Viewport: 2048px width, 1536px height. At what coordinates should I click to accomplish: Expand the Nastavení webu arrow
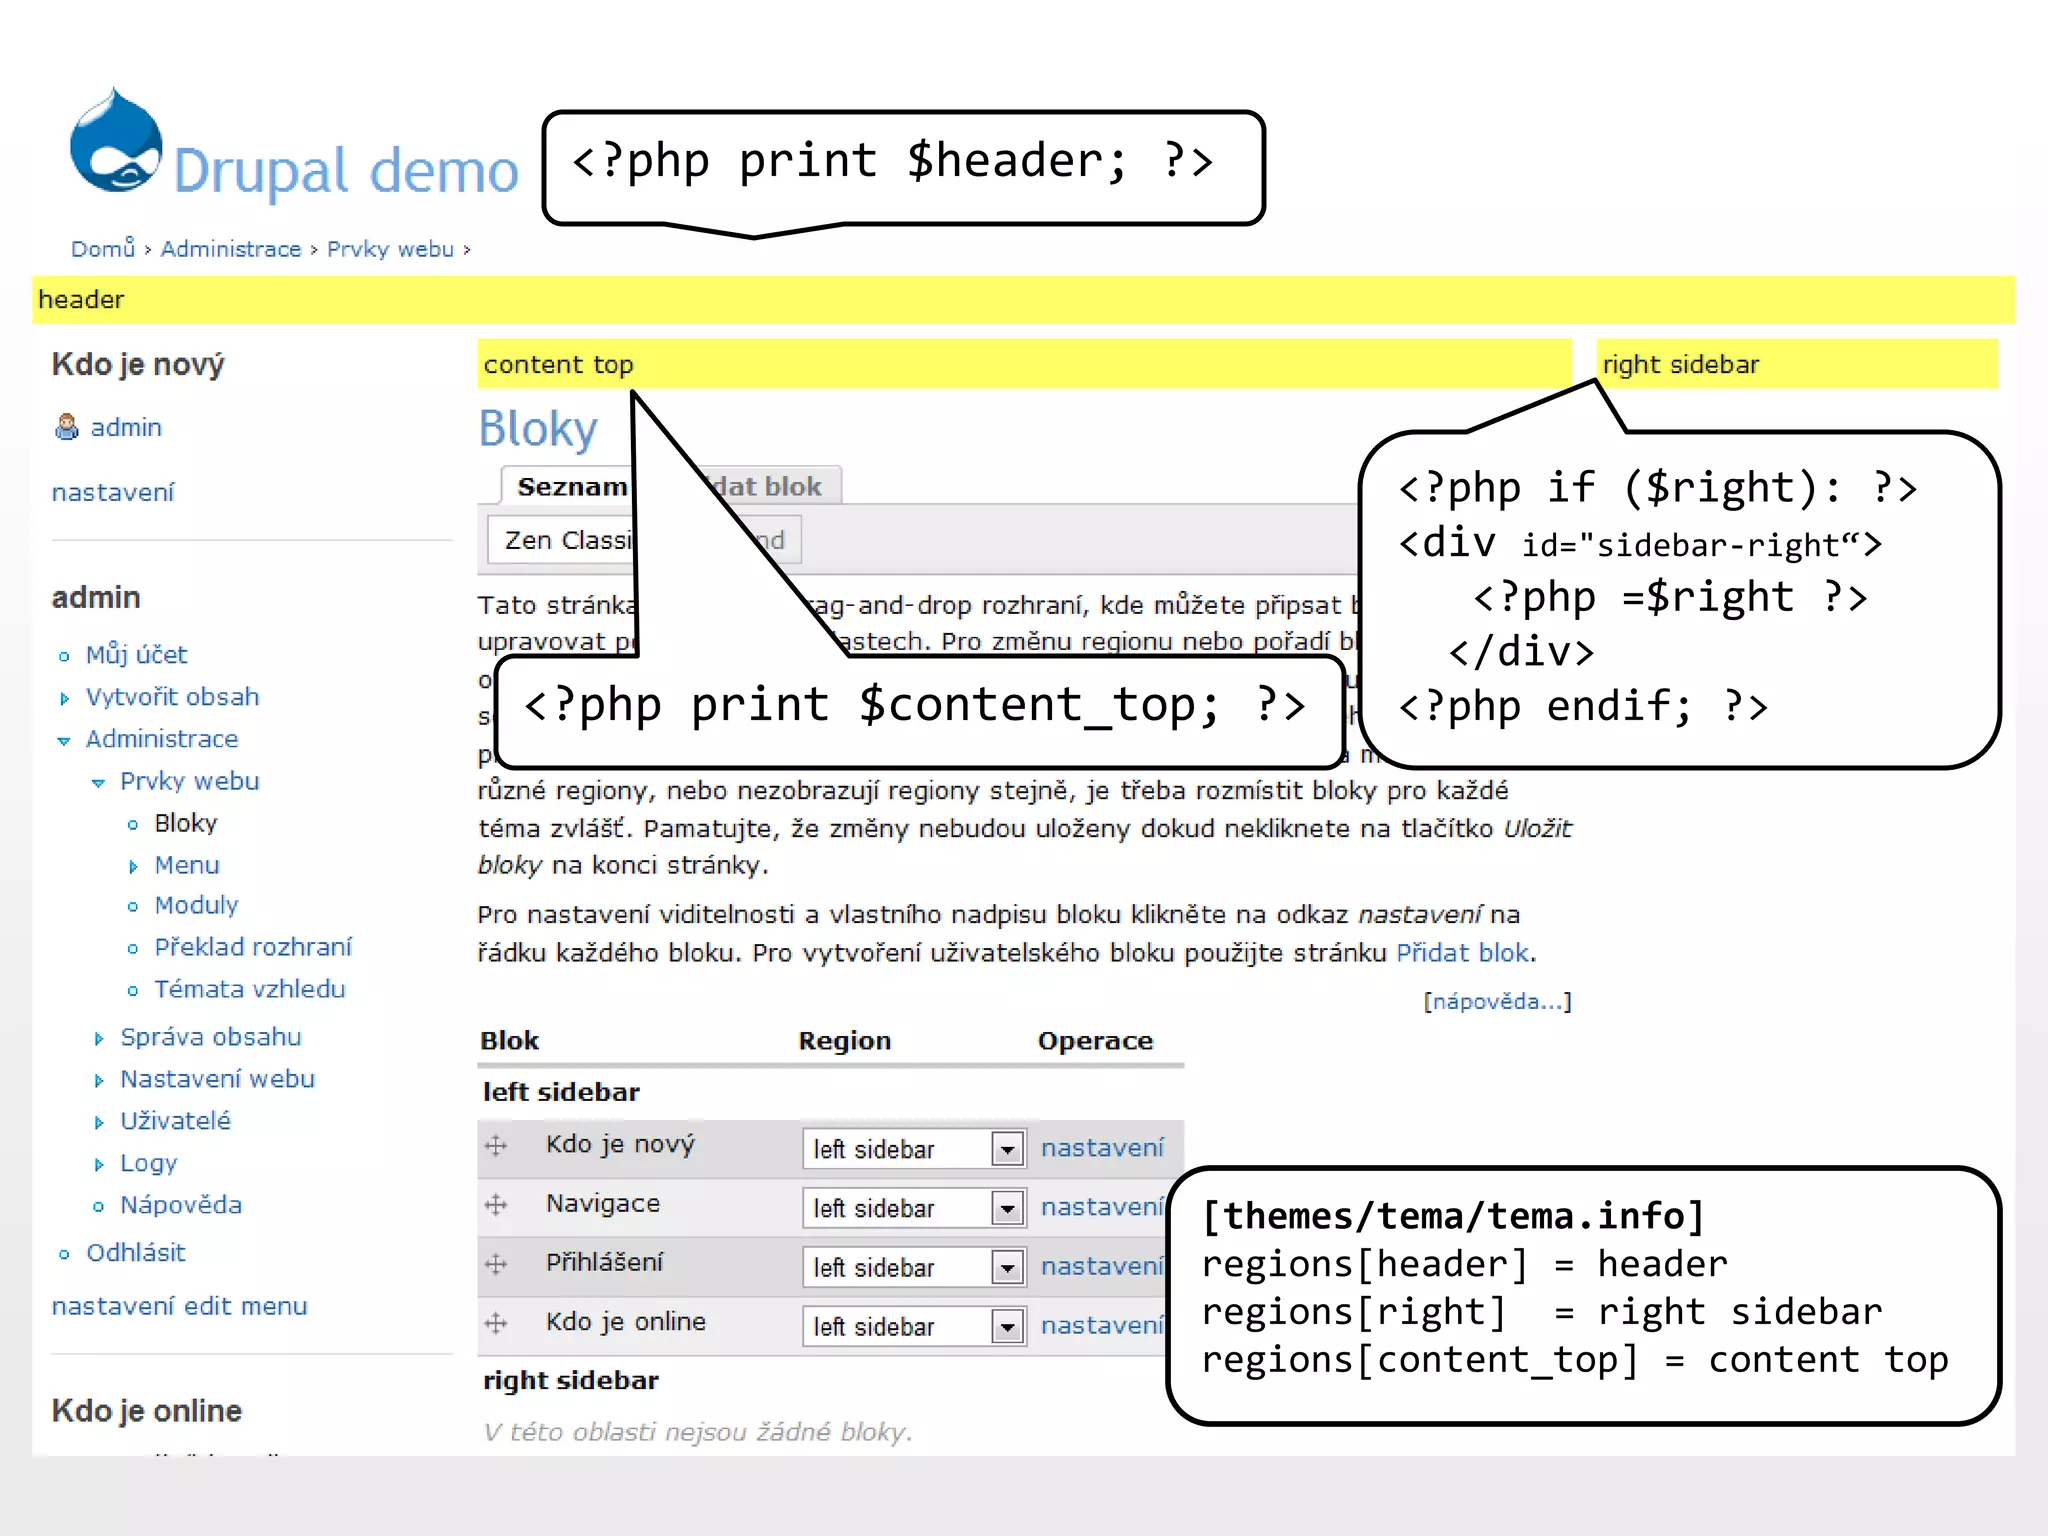[99, 1081]
